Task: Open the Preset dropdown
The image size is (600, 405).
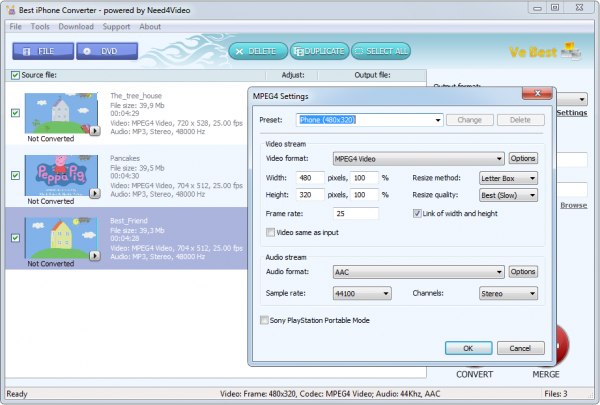Action: click(437, 120)
